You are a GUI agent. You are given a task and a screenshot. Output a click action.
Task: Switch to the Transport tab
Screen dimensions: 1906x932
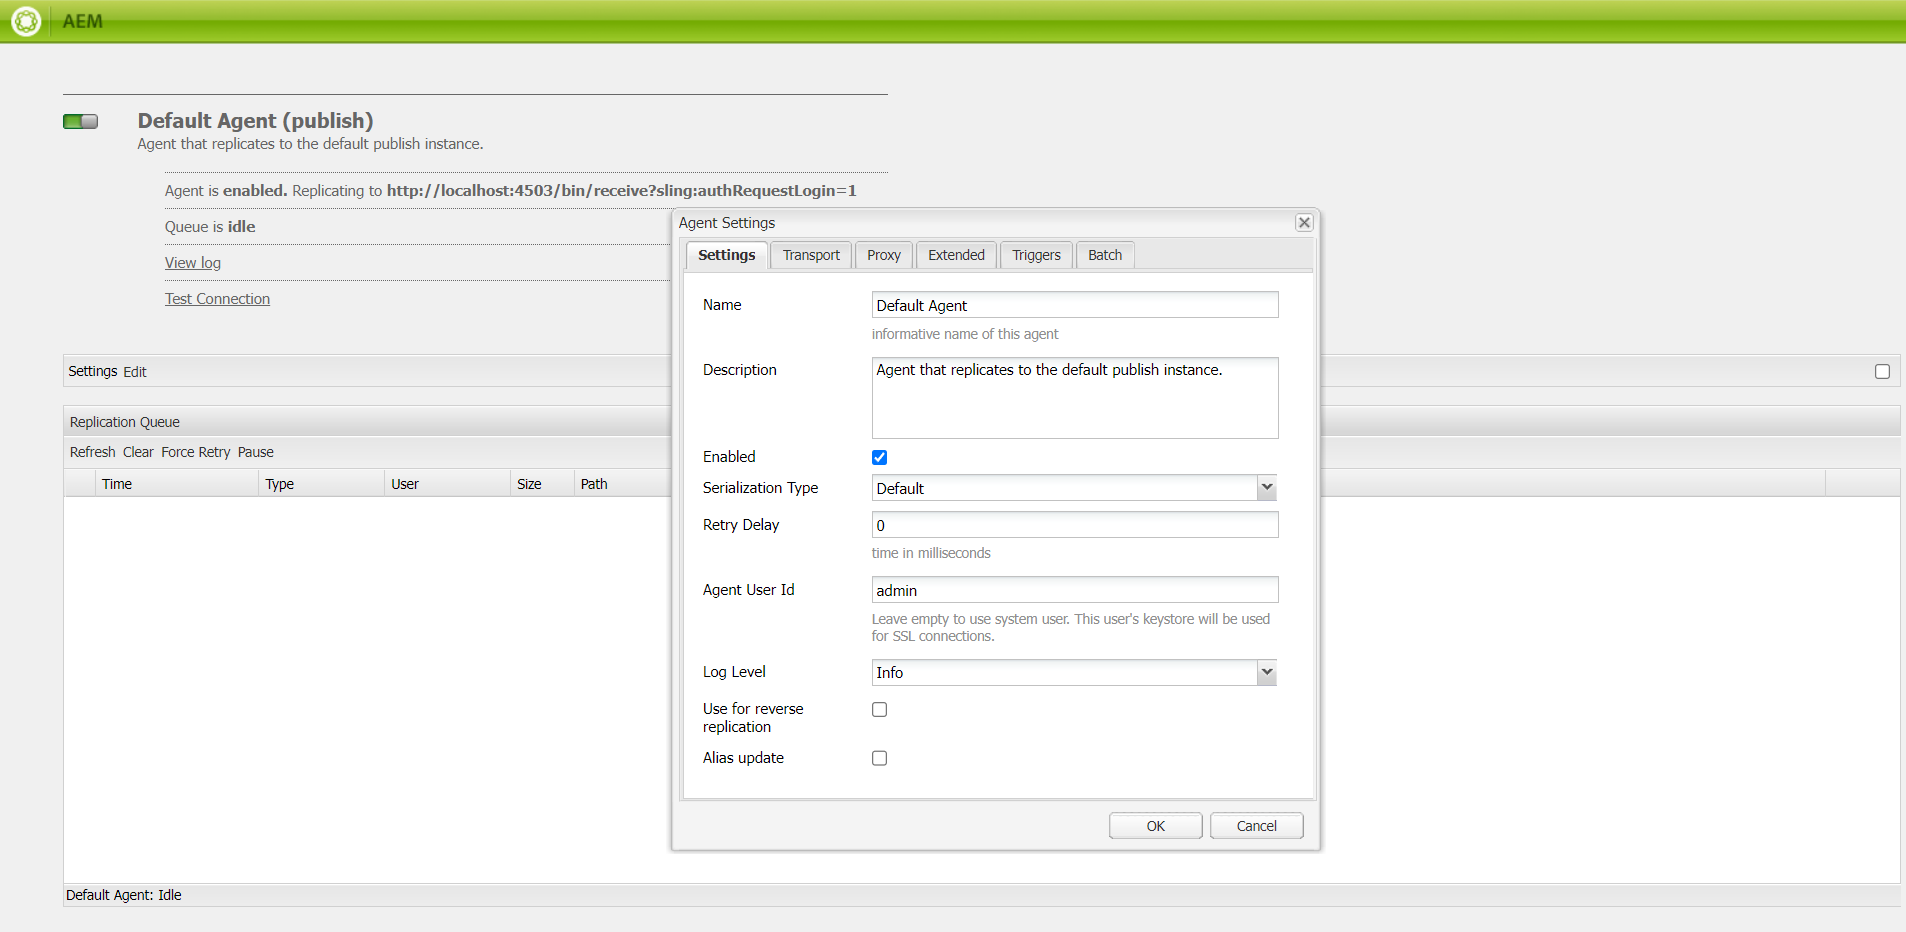[x=810, y=256]
